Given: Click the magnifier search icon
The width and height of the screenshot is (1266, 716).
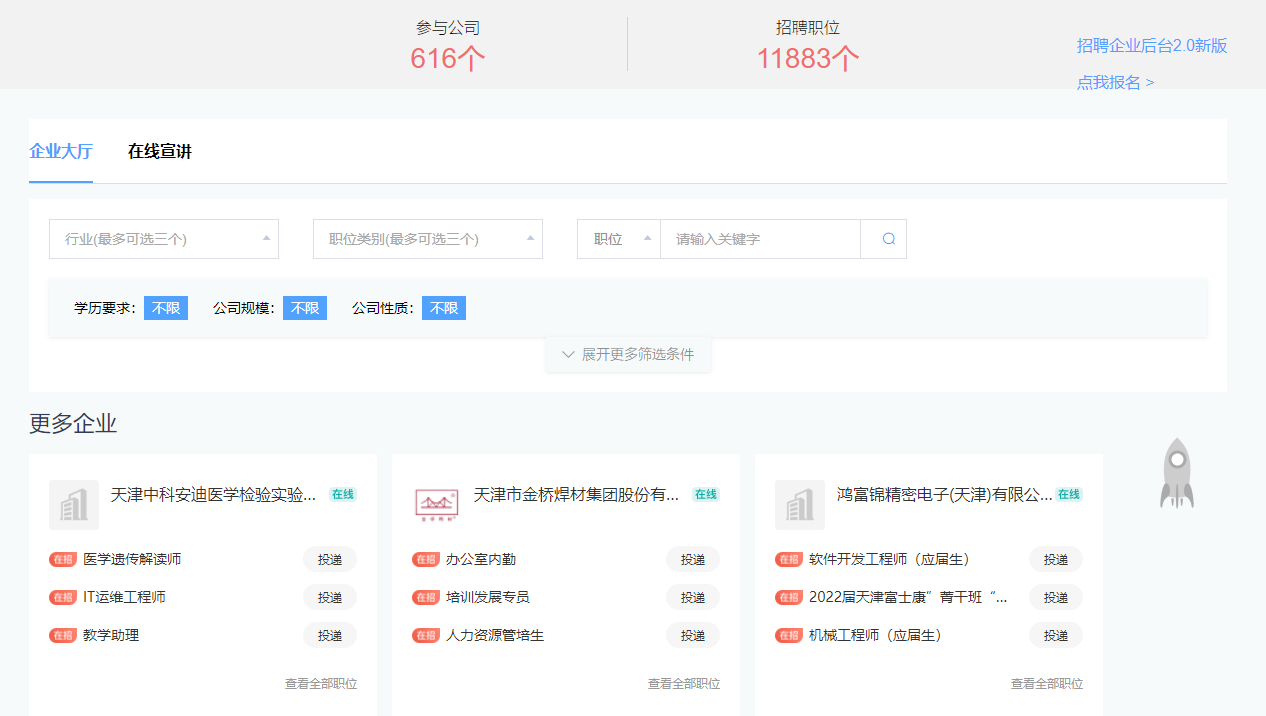Looking at the screenshot, I should [x=888, y=239].
